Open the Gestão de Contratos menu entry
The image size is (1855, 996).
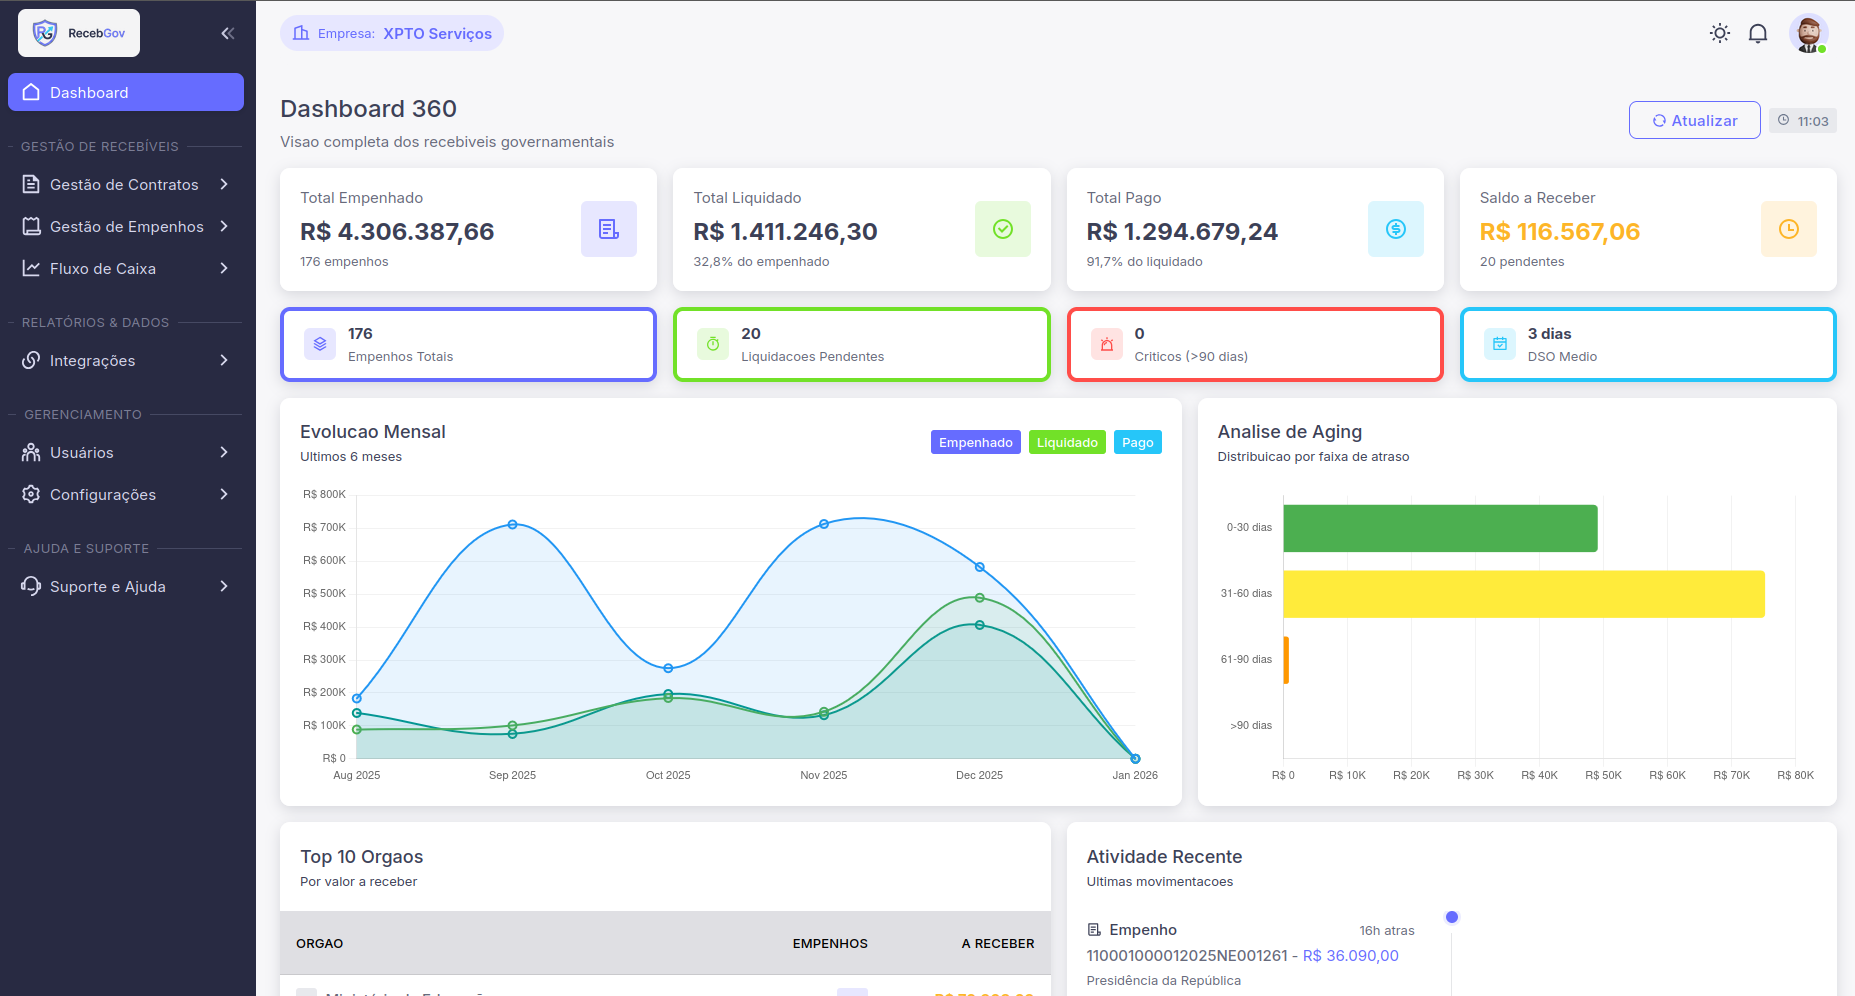(123, 184)
